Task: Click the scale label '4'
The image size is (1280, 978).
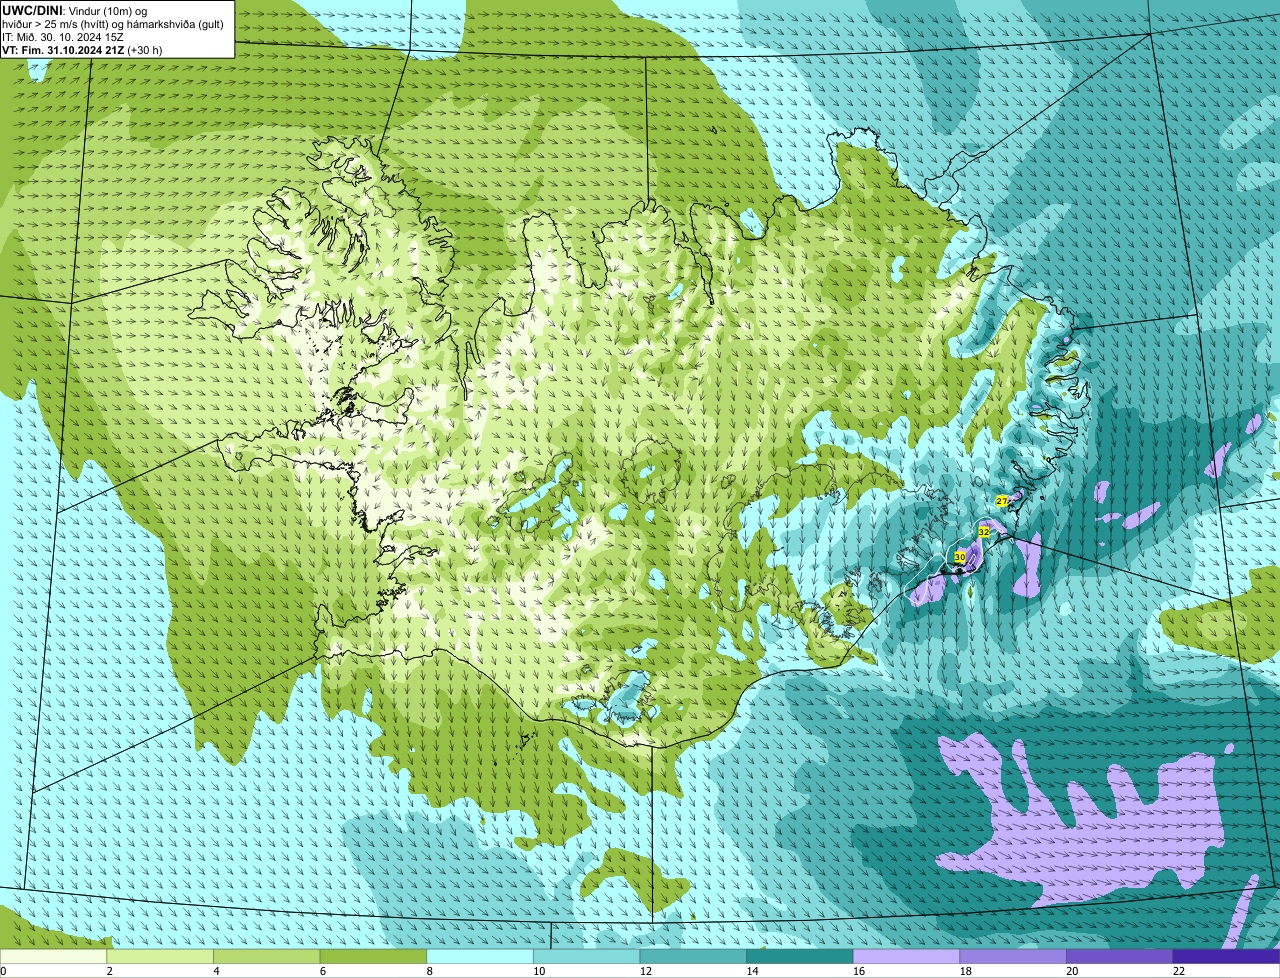Action: [x=216, y=971]
